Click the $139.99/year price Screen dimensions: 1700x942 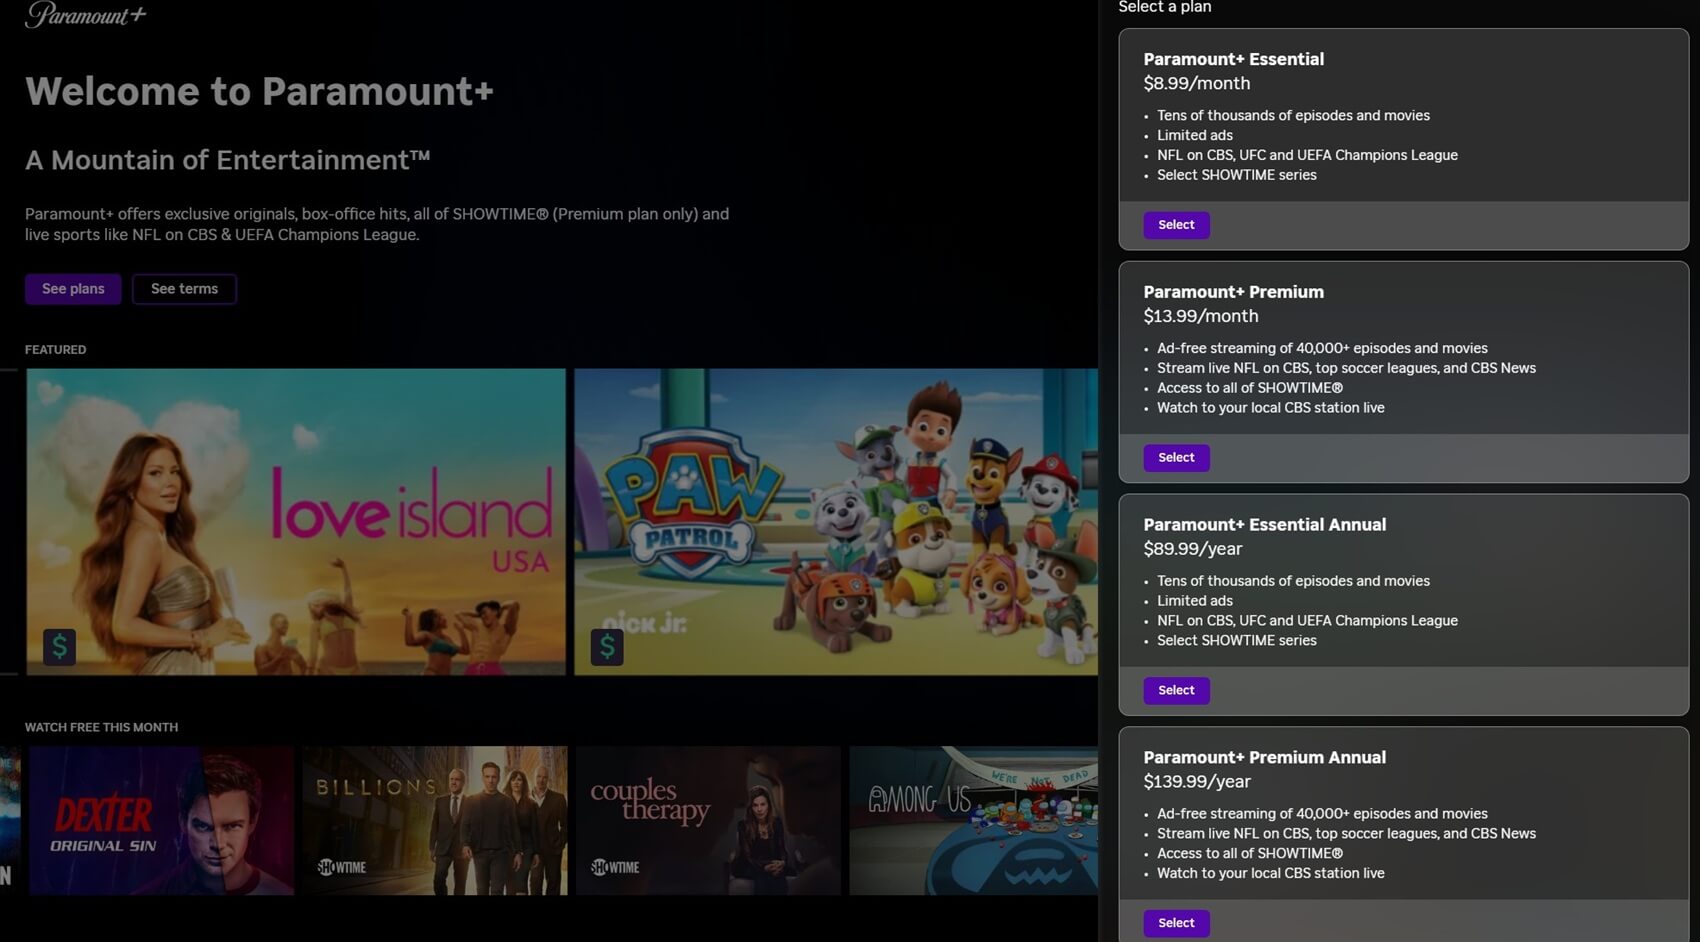(x=1197, y=782)
